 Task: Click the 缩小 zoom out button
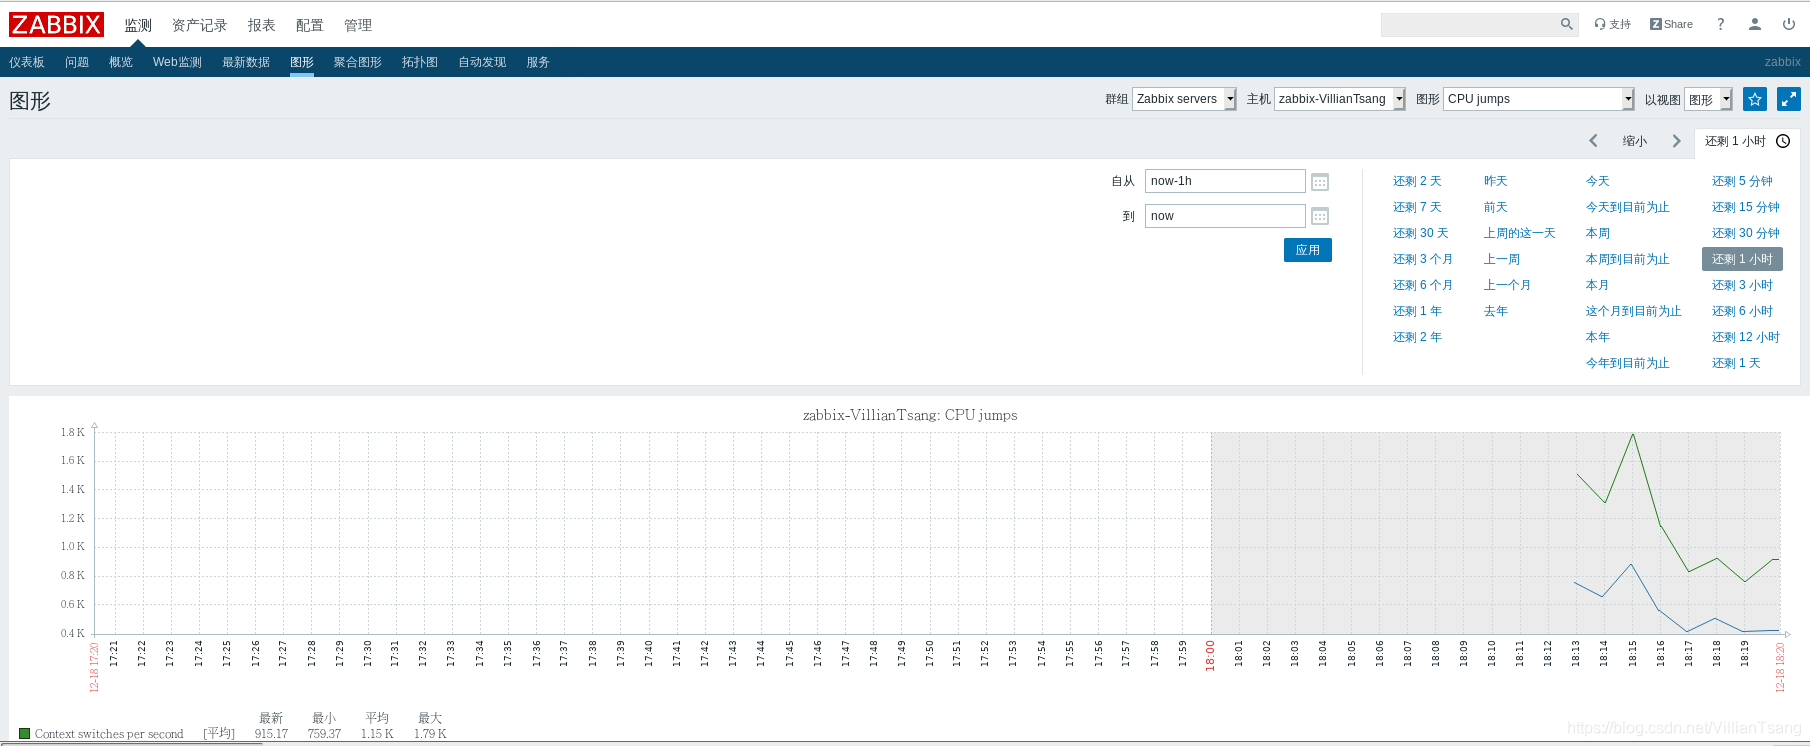(1635, 141)
